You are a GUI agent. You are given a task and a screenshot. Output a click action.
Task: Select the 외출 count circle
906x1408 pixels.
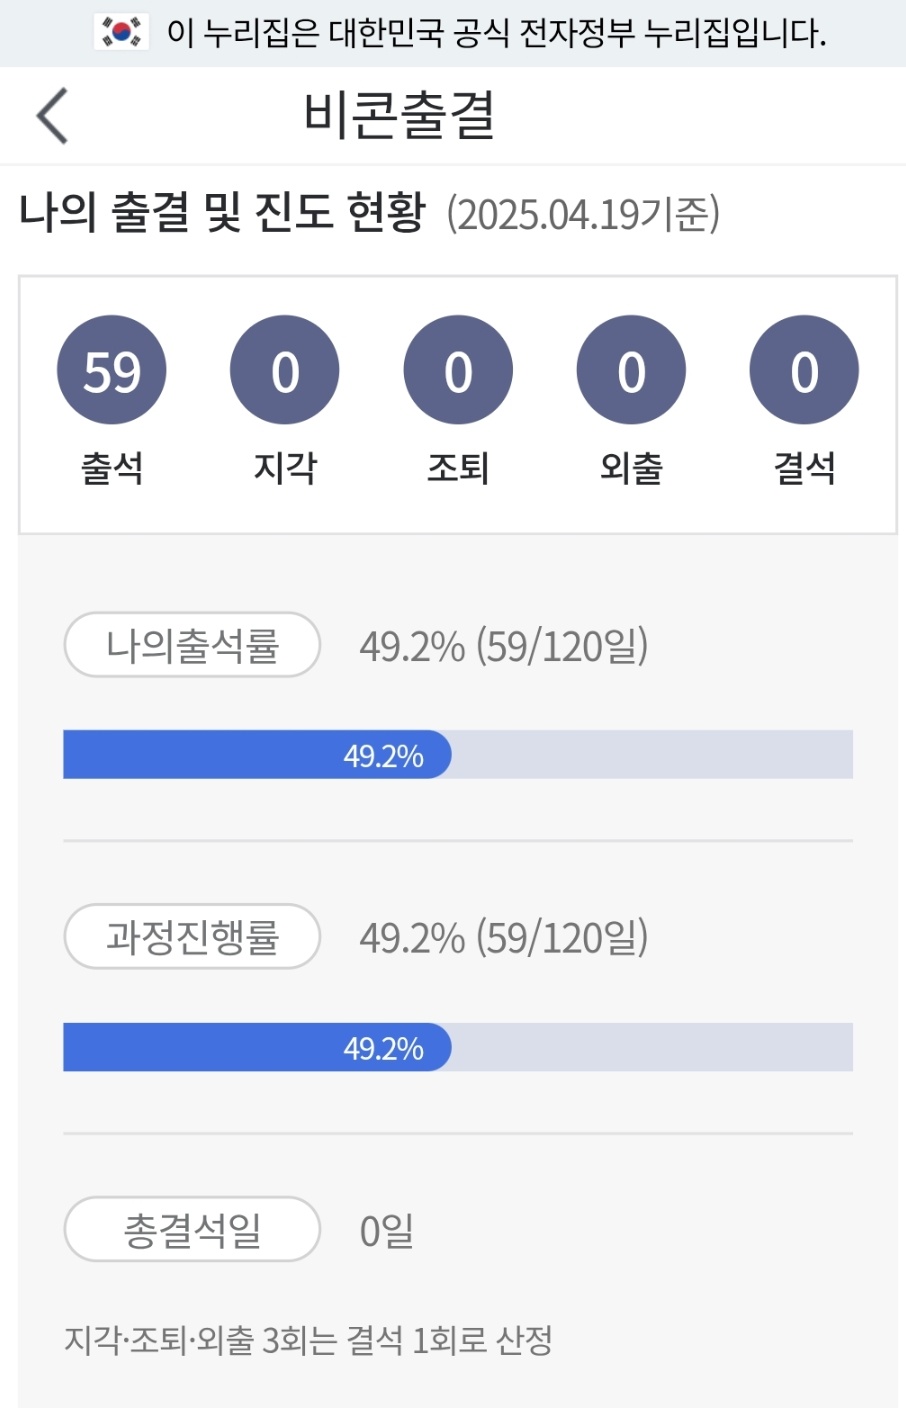click(630, 368)
